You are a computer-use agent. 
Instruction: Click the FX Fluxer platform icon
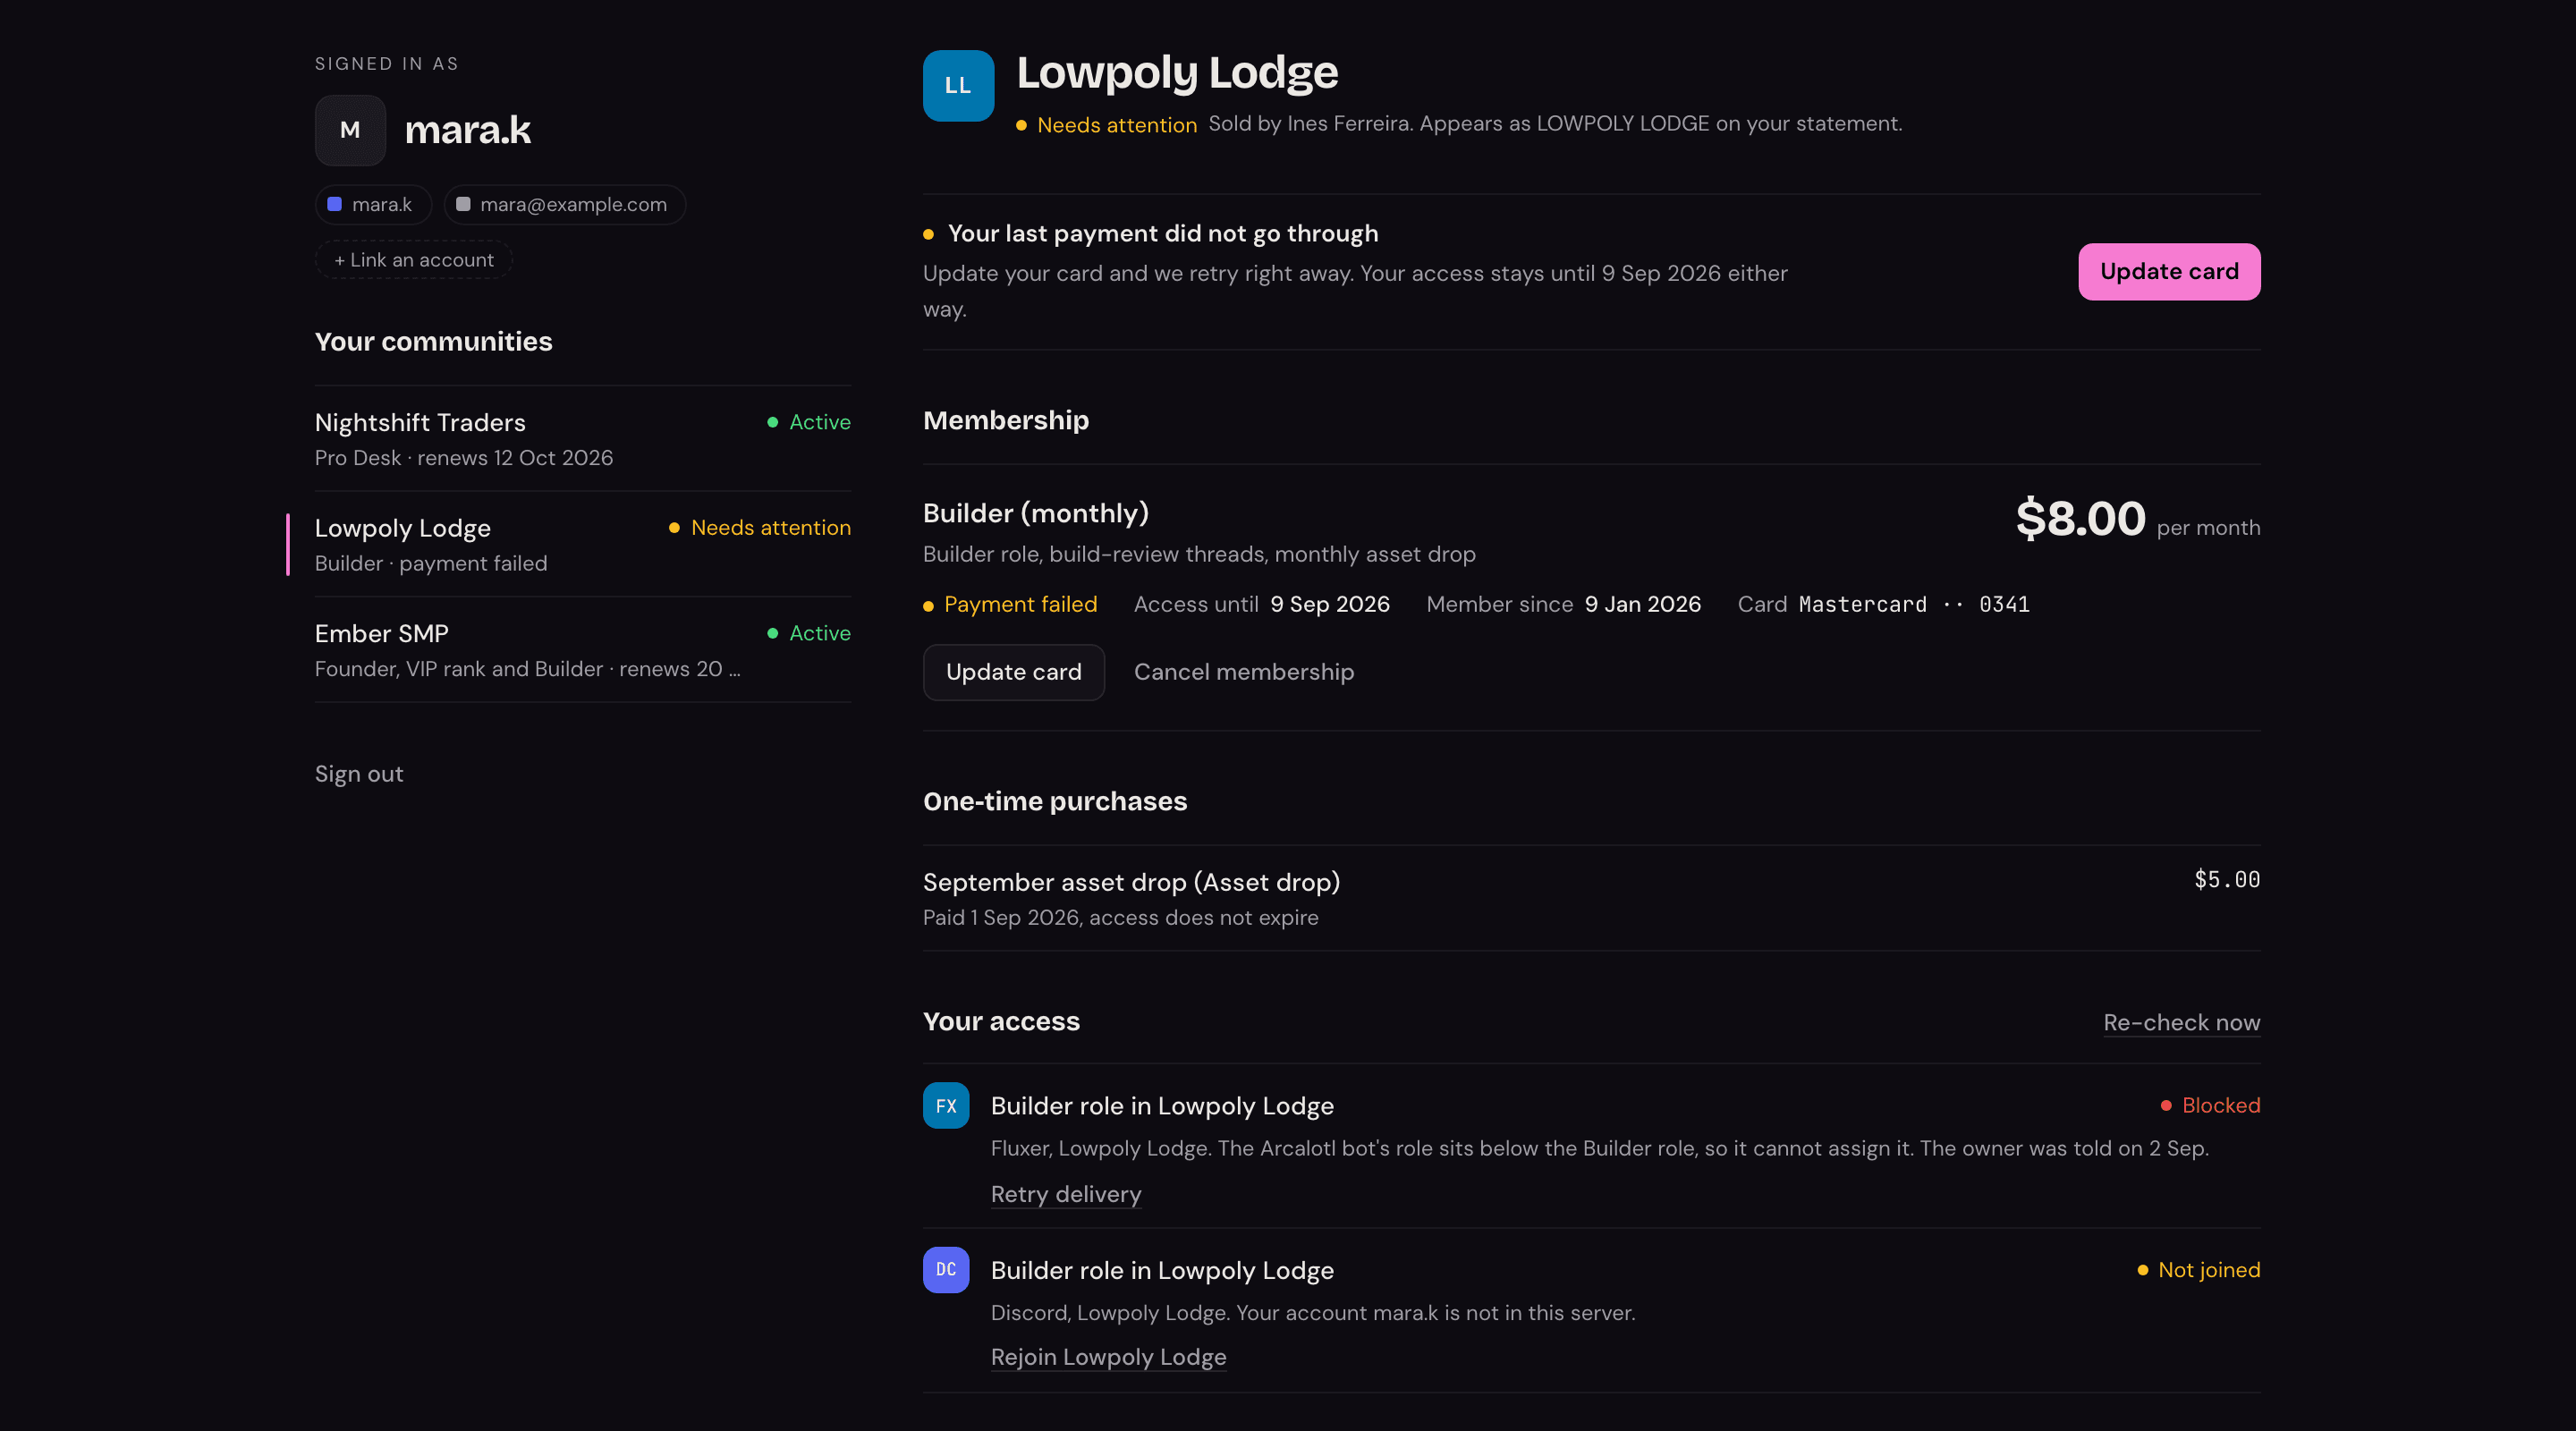click(x=946, y=1105)
